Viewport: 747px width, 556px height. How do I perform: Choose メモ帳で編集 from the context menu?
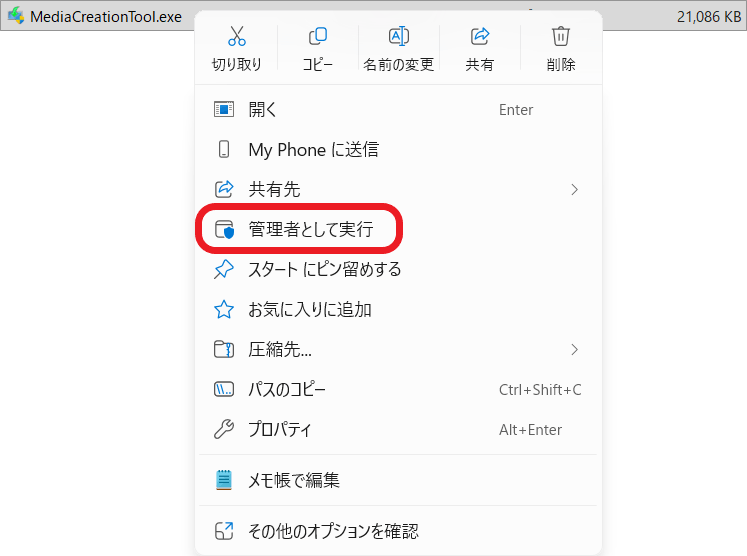coord(294,481)
